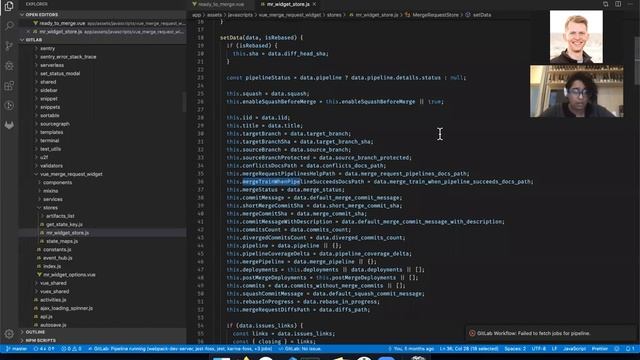Click the JavaScript language mode indicator

point(574,349)
